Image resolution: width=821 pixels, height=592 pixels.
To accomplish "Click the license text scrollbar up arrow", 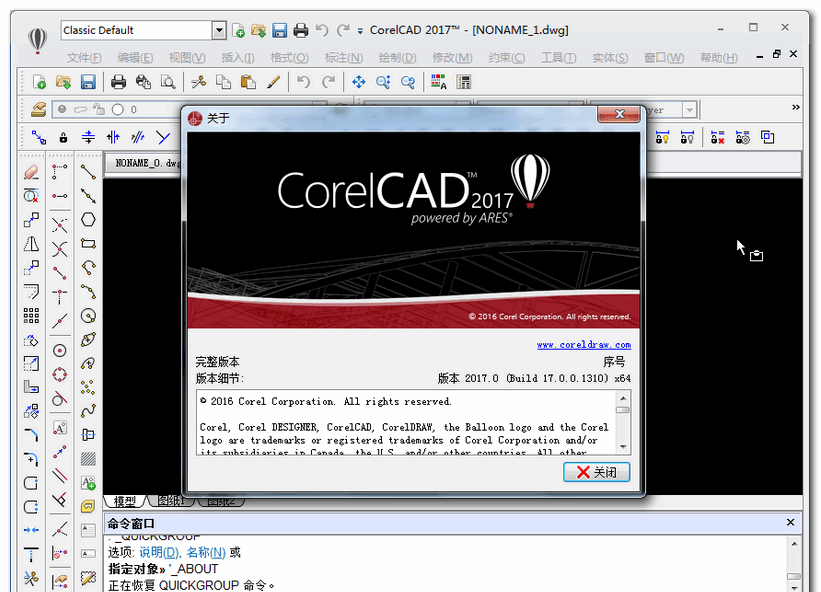I will [x=623, y=398].
